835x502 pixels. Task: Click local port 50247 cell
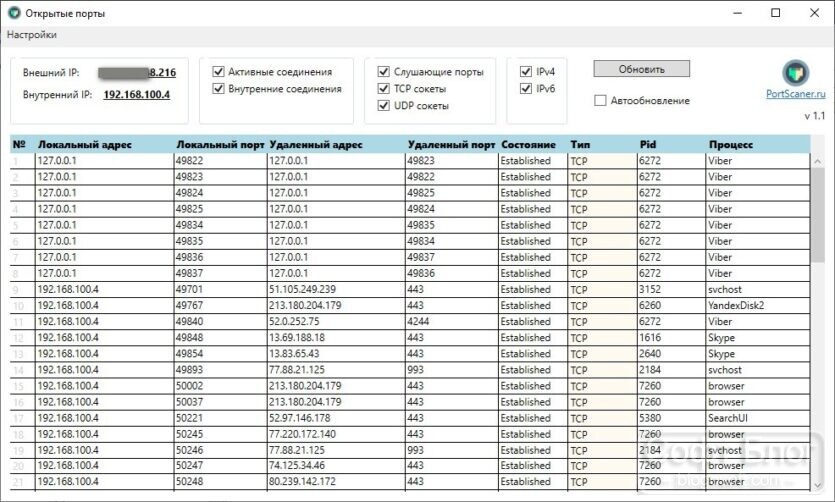[220, 466]
